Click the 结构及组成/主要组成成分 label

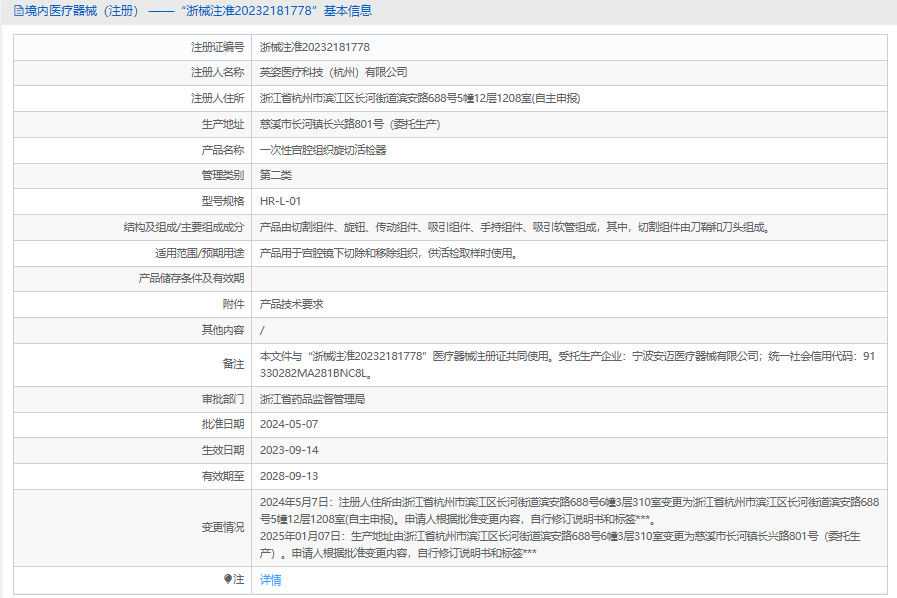click(x=184, y=227)
